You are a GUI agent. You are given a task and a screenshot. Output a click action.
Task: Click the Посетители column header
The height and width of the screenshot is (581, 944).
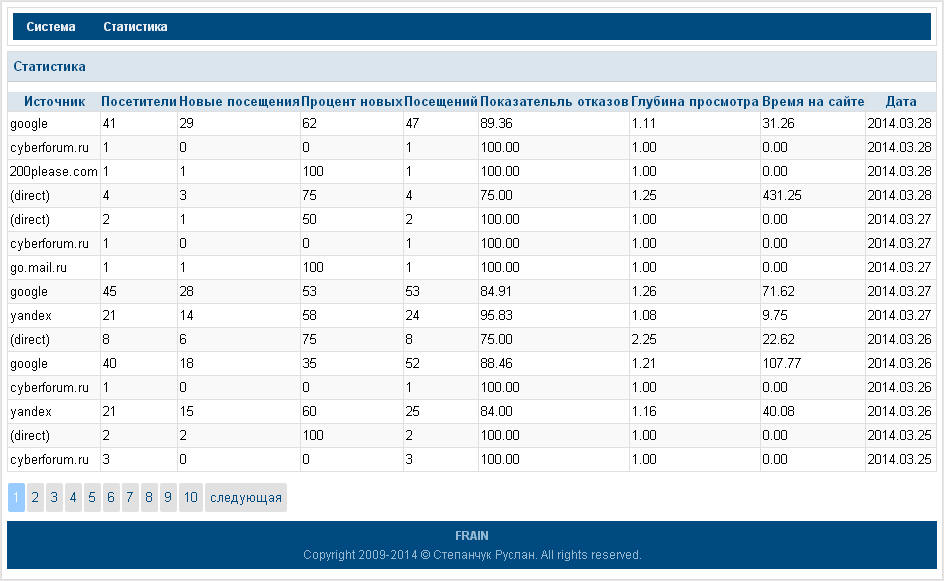click(x=139, y=102)
